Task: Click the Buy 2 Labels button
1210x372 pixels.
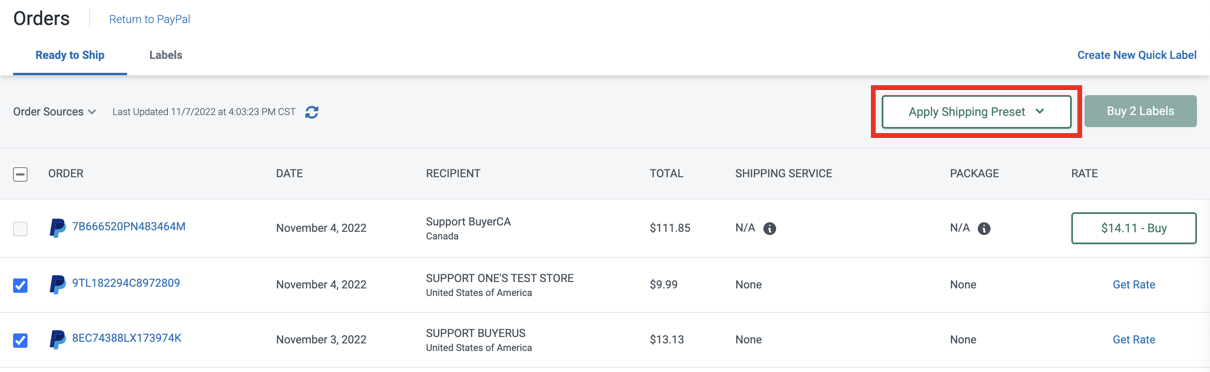Action: [1140, 111]
